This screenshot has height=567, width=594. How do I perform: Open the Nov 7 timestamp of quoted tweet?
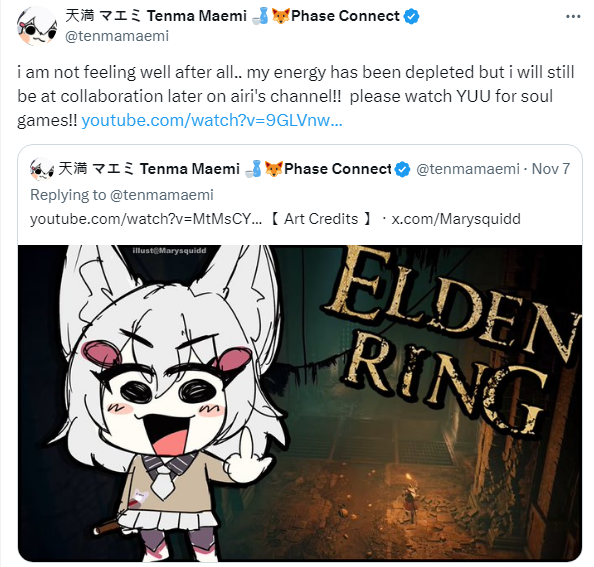click(551, 169)
